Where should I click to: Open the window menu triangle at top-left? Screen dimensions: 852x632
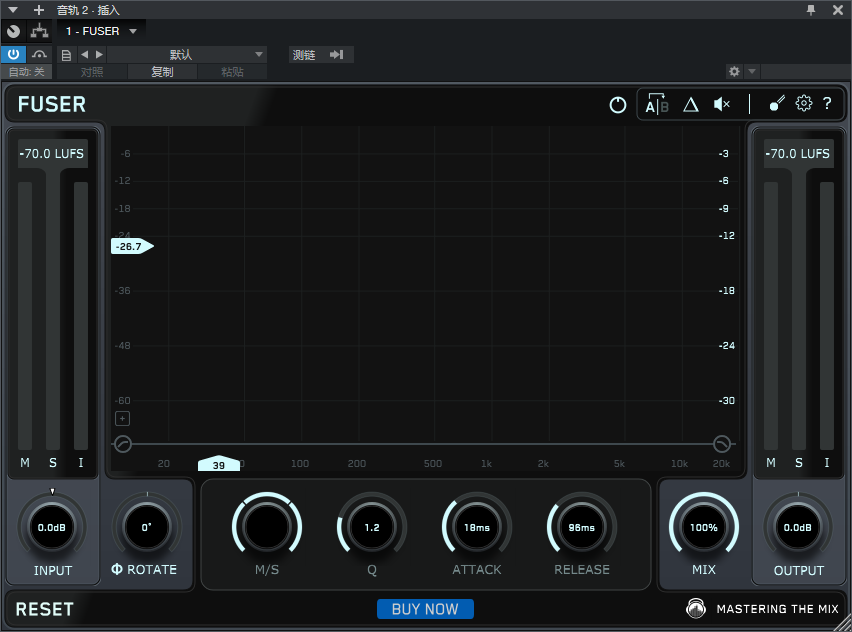click(x=13, y=10)
